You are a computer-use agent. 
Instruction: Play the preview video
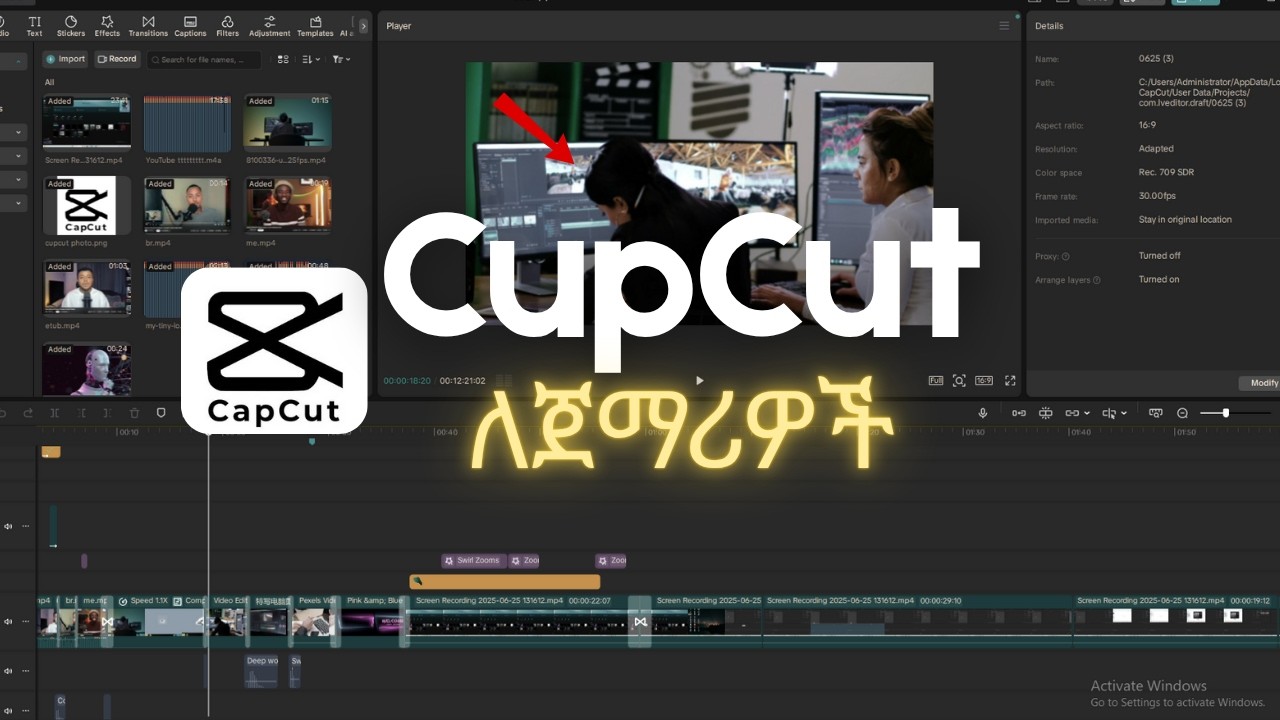(x=699, y=380)
